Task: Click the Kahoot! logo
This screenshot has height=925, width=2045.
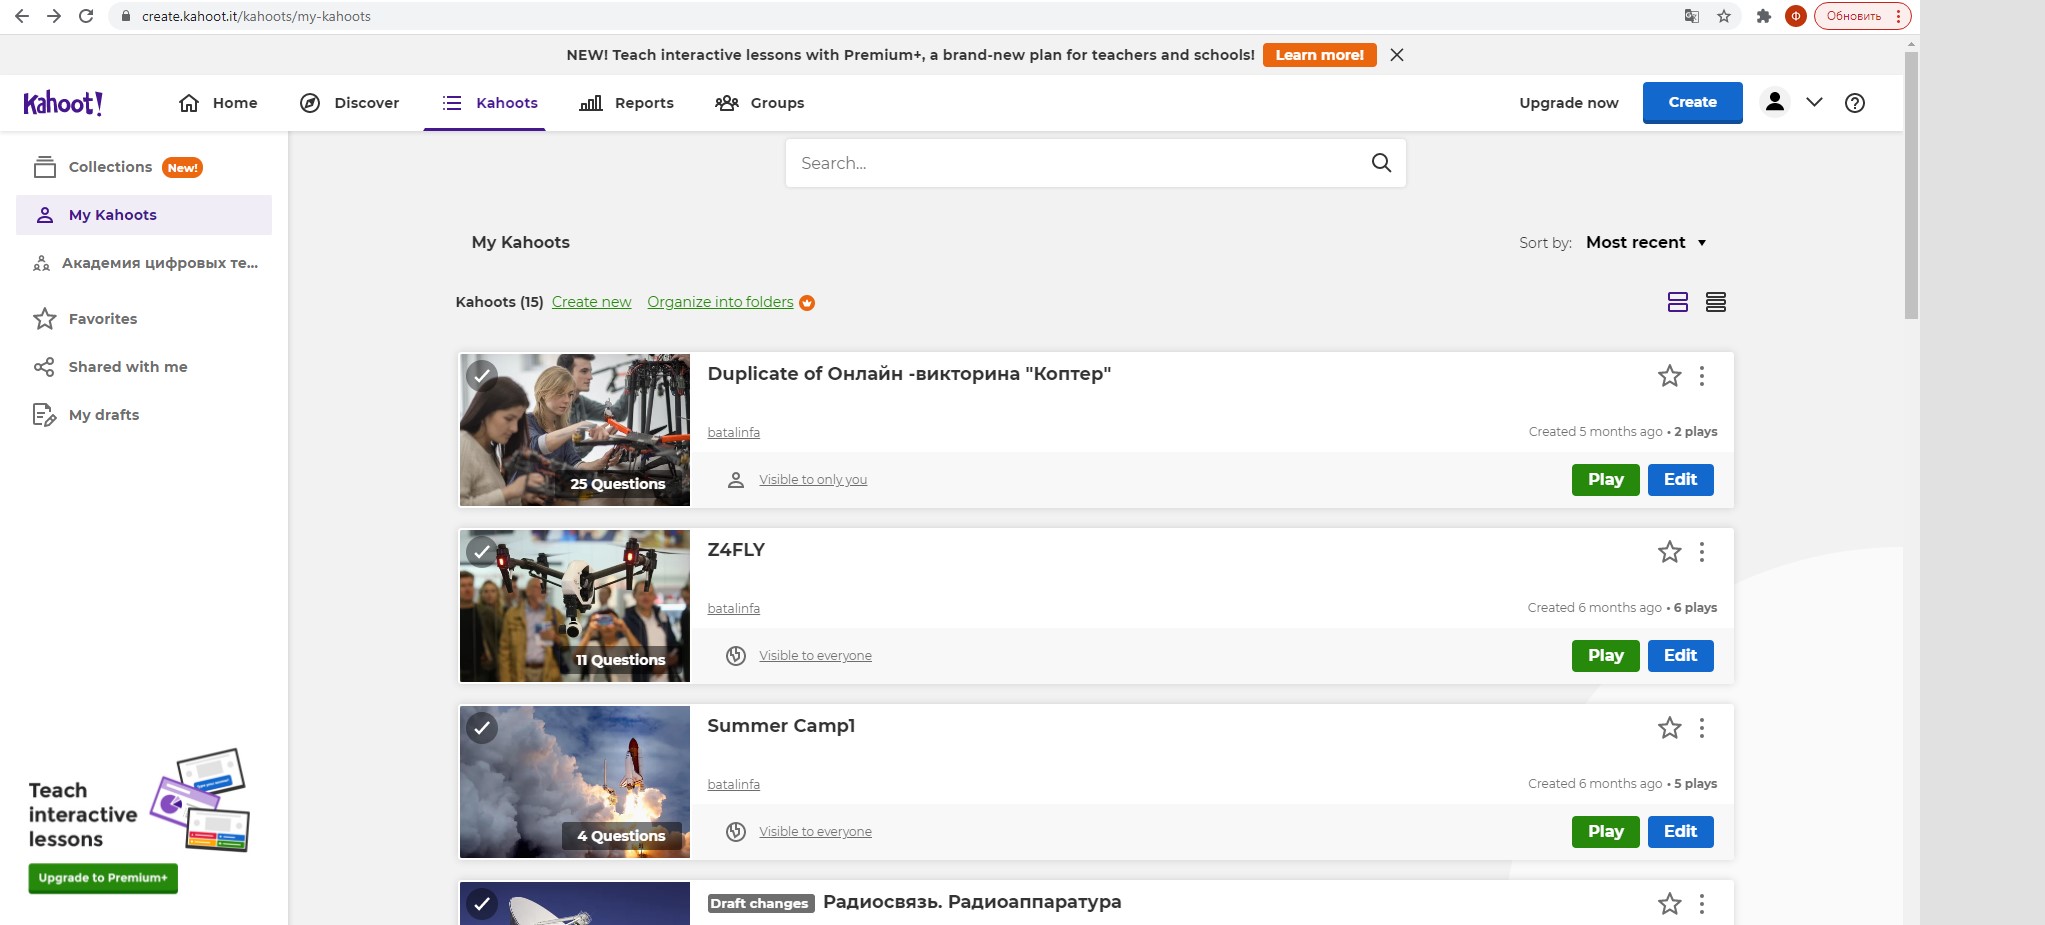Action: [63, 103]
